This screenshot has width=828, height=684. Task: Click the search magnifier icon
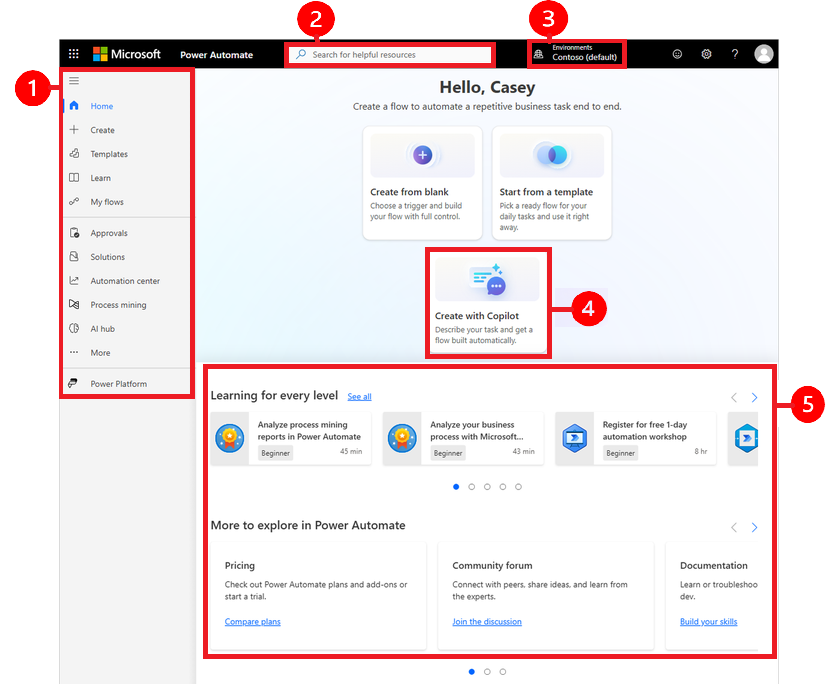301,54
